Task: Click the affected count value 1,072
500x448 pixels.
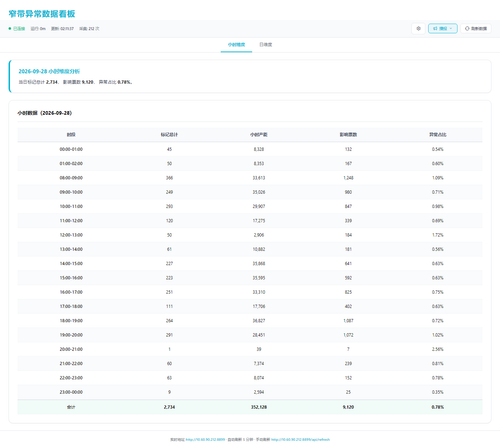Action: tap(348, 335)
